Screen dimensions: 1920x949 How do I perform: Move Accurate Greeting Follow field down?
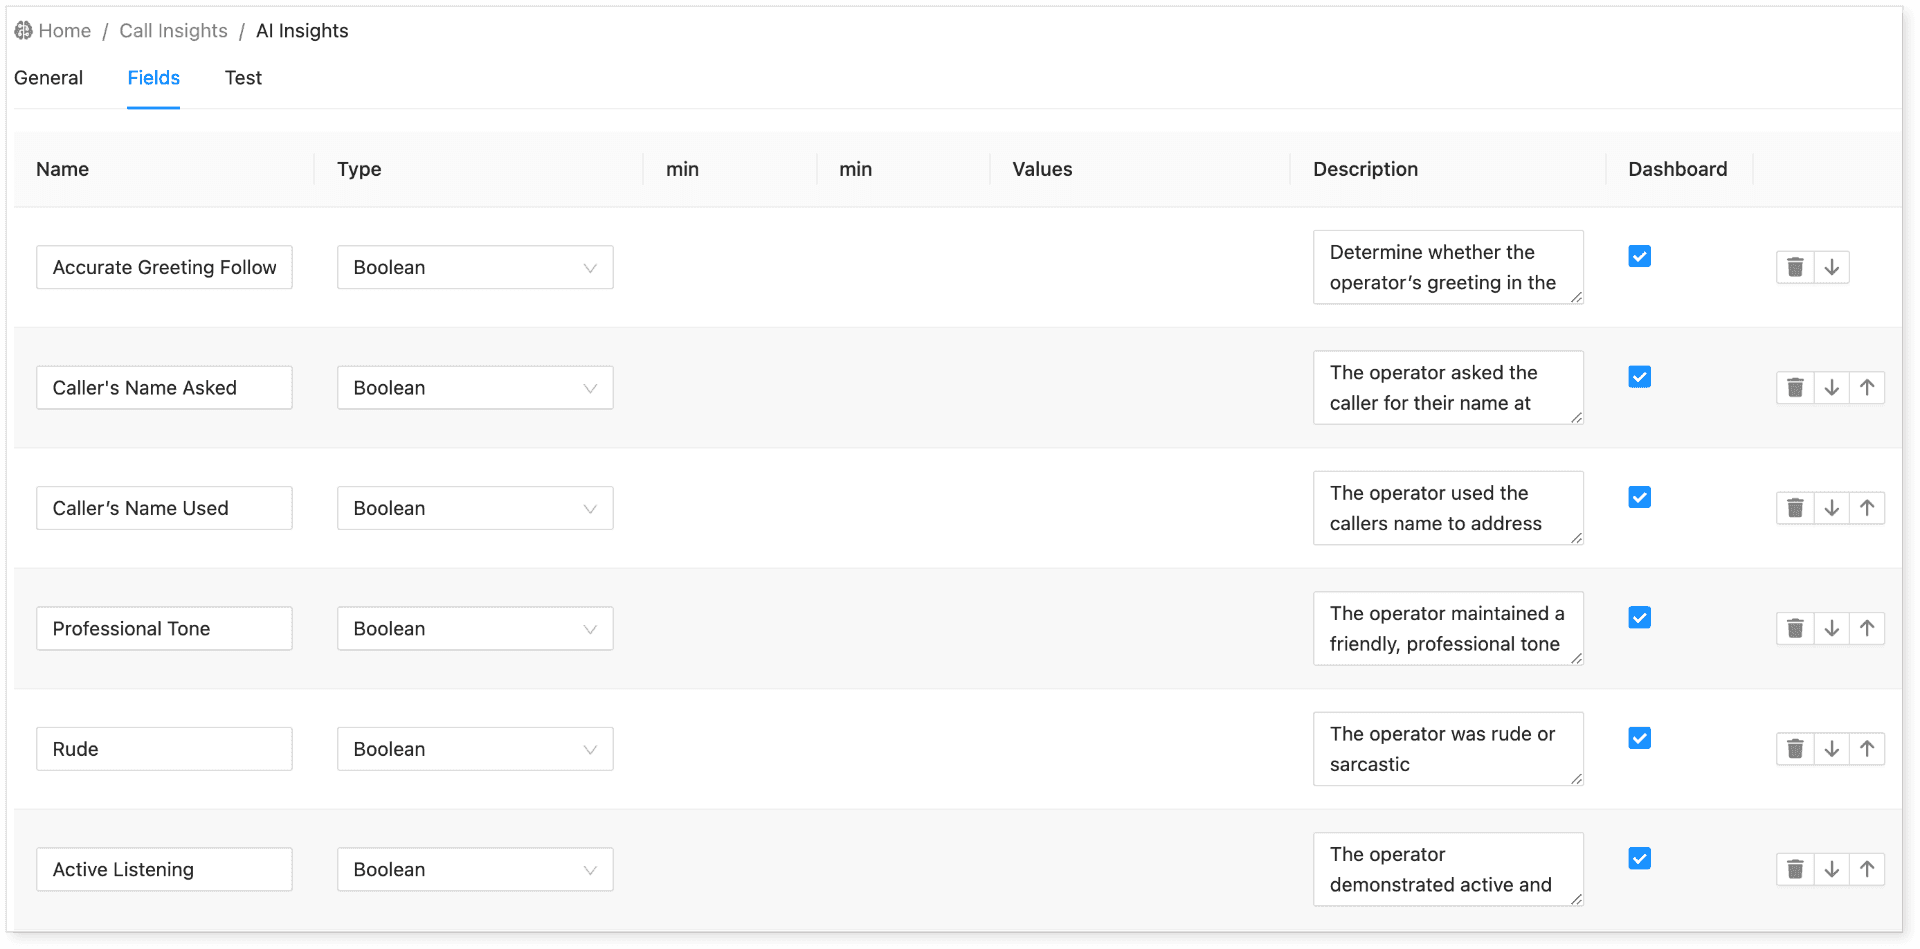pyautogui.click(x=1831, y=267)
